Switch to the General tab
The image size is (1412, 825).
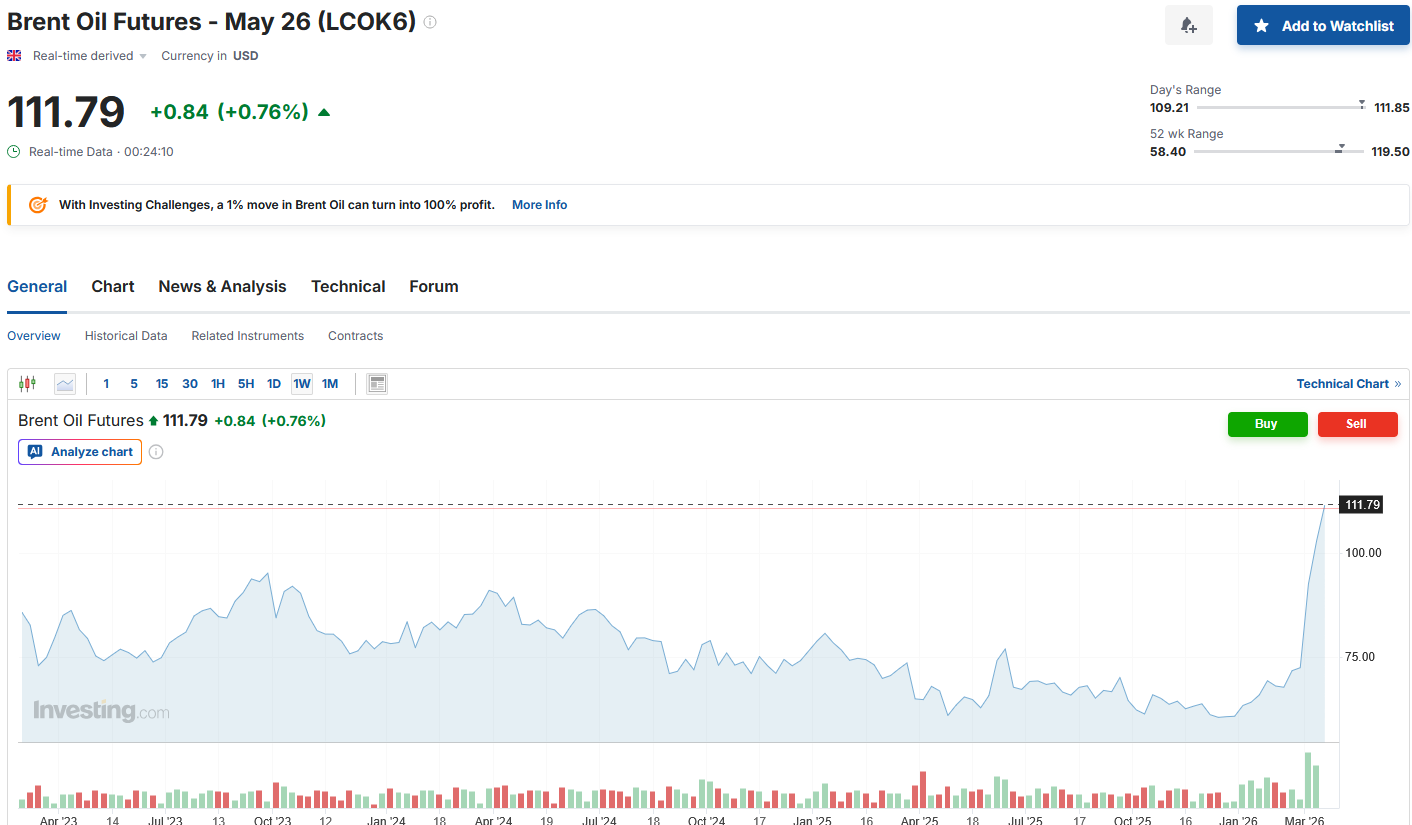(37, 287)
